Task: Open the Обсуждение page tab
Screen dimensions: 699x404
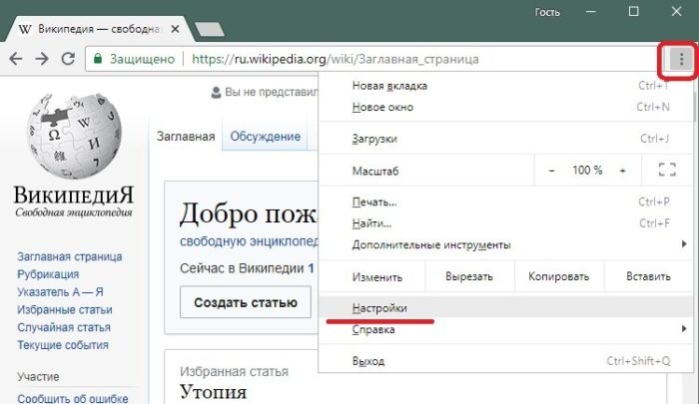Action: (265, 136)
